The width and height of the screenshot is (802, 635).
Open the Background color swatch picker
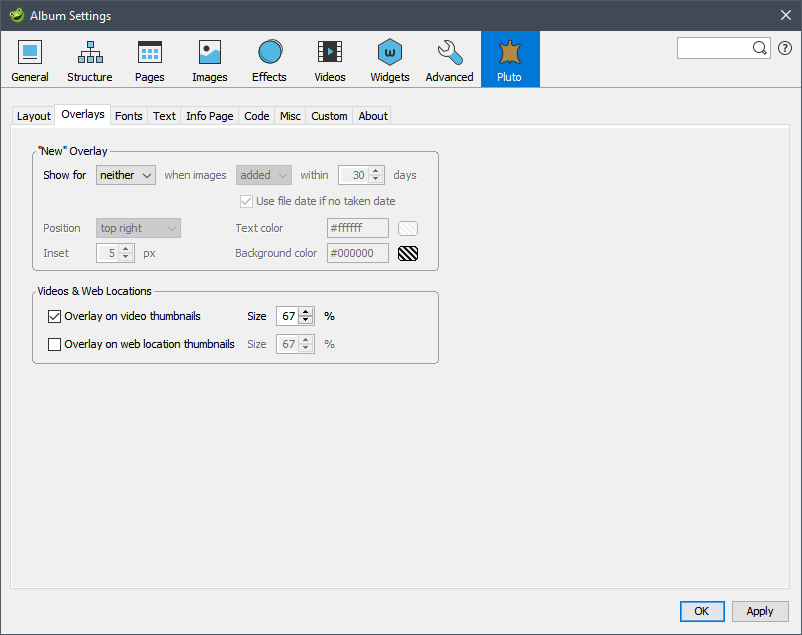[x=408, y=253]
